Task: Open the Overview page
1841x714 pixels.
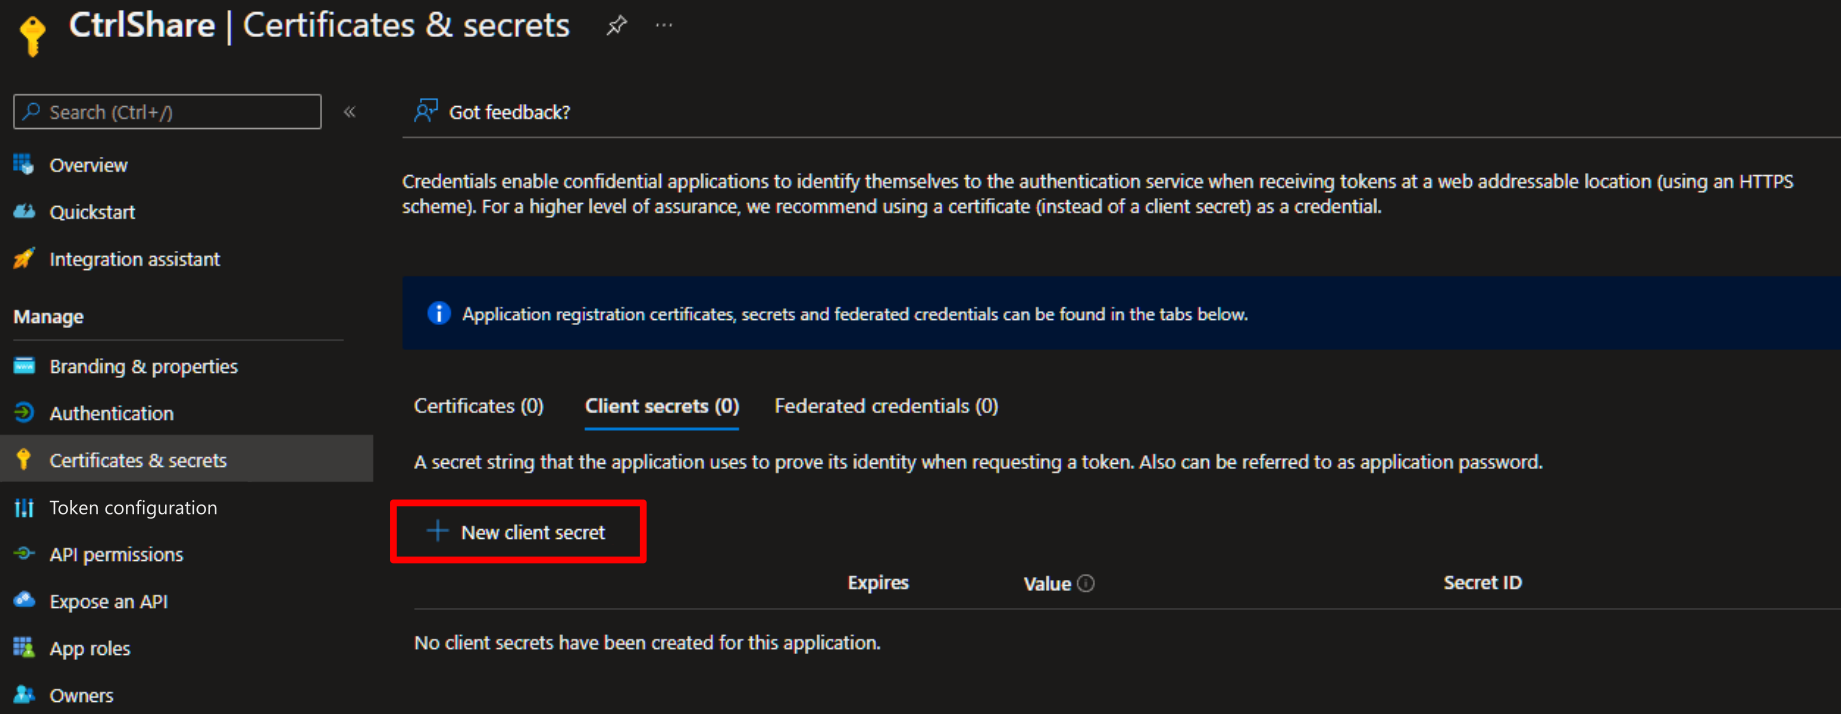Action: [x=88, y=165]
